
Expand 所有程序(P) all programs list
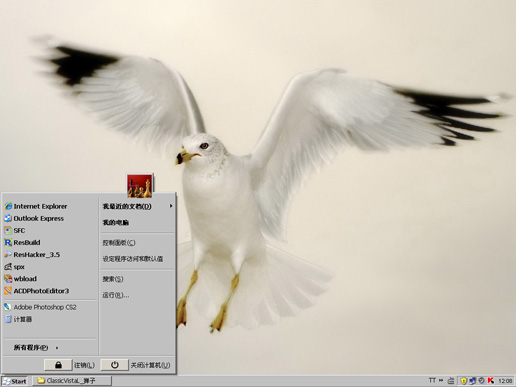pyautogui.click(x=49, y=348)
